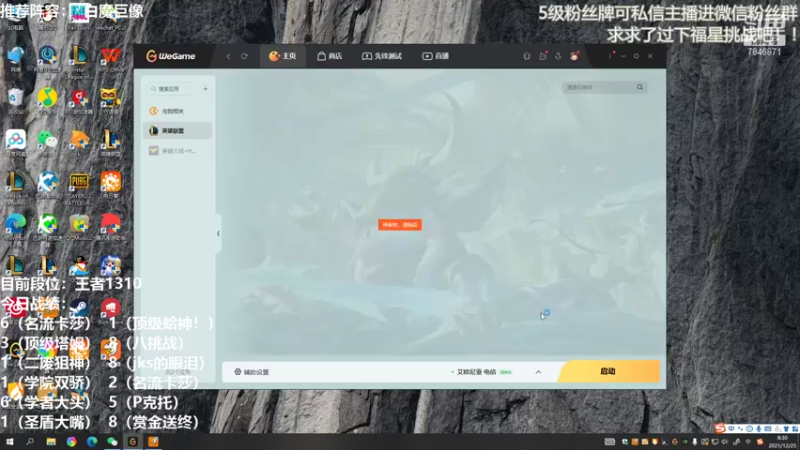Click the user avatar in WeGame header
Image resolution: width=800 pixels, height=450 pixels.
(574, 56)
